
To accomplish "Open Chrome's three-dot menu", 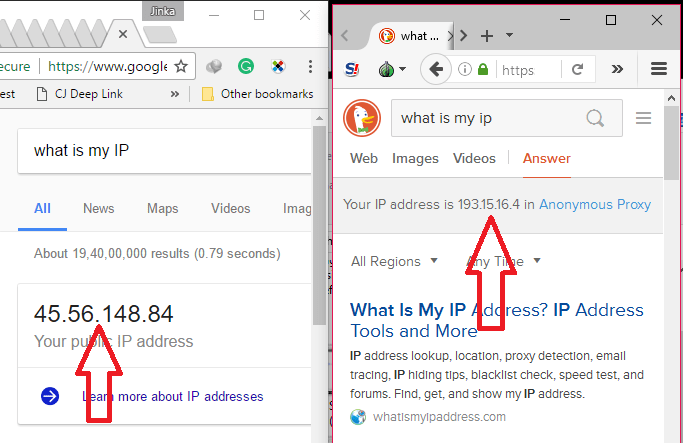I will tap(310, 67).
